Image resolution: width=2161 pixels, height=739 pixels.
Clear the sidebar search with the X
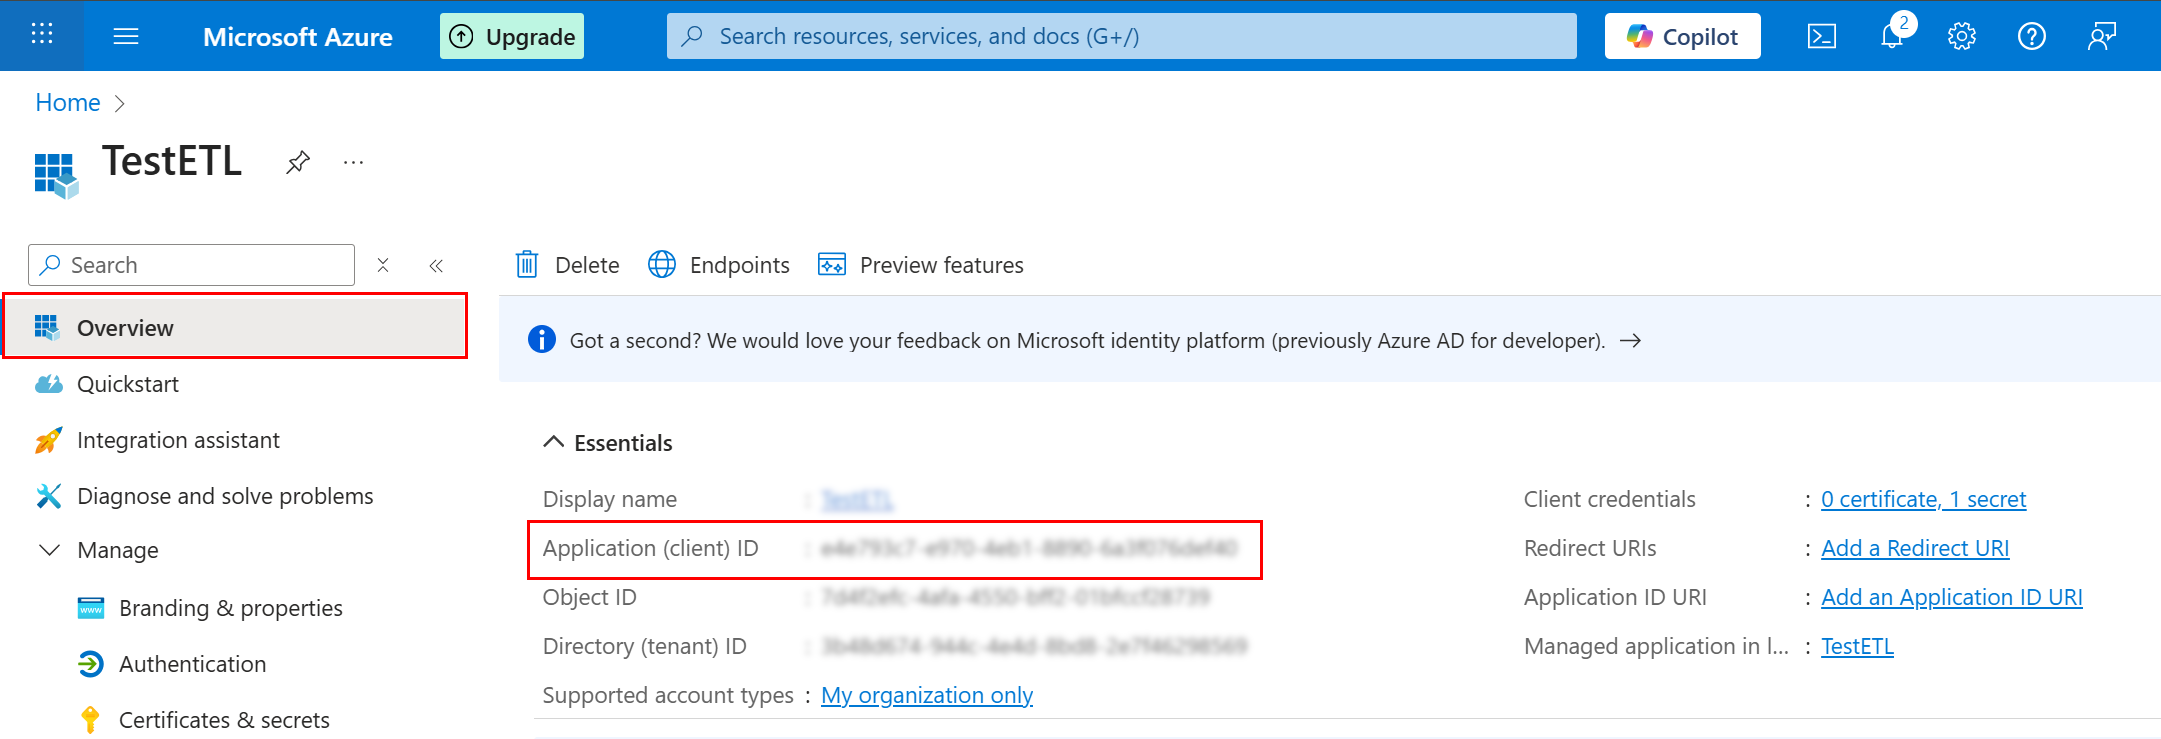coord(383,265)
